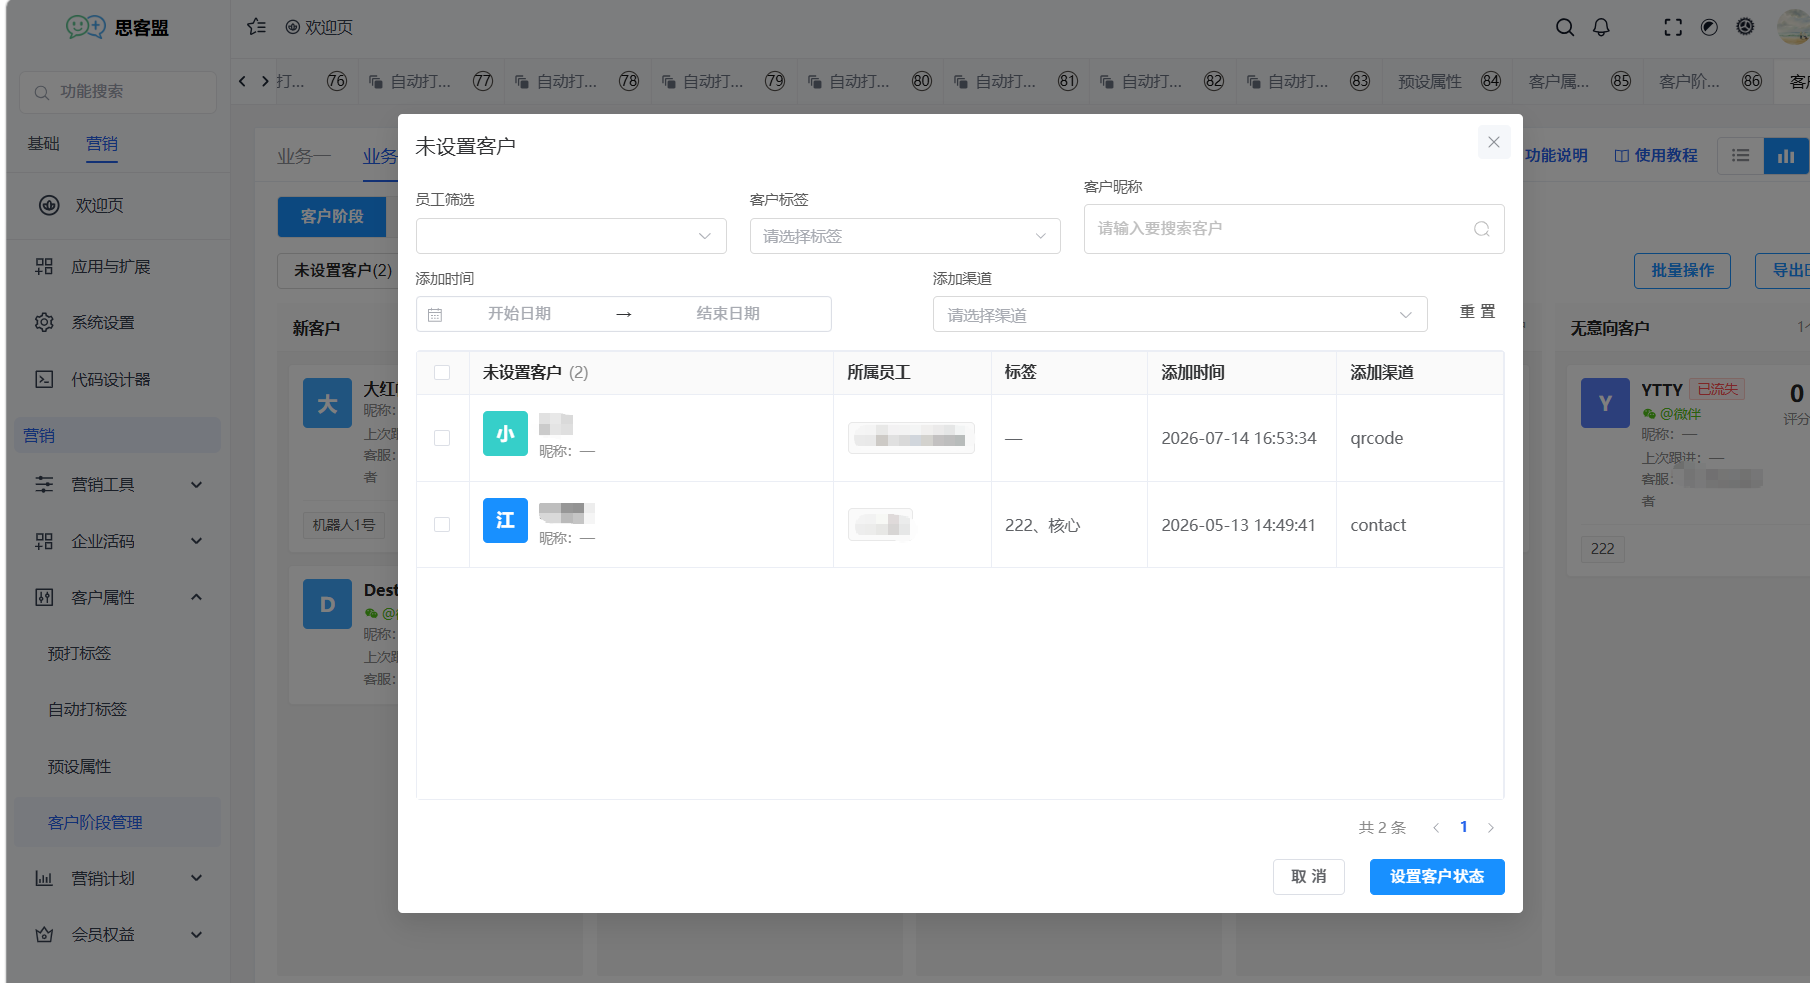Expand the 企业活码 menu
This screenshot has width=1810, height=983.
point(197,541)
